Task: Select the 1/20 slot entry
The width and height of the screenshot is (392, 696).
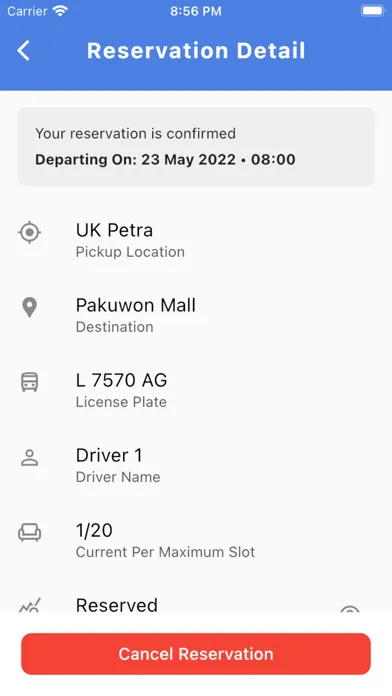Action: tap(94, 530)
